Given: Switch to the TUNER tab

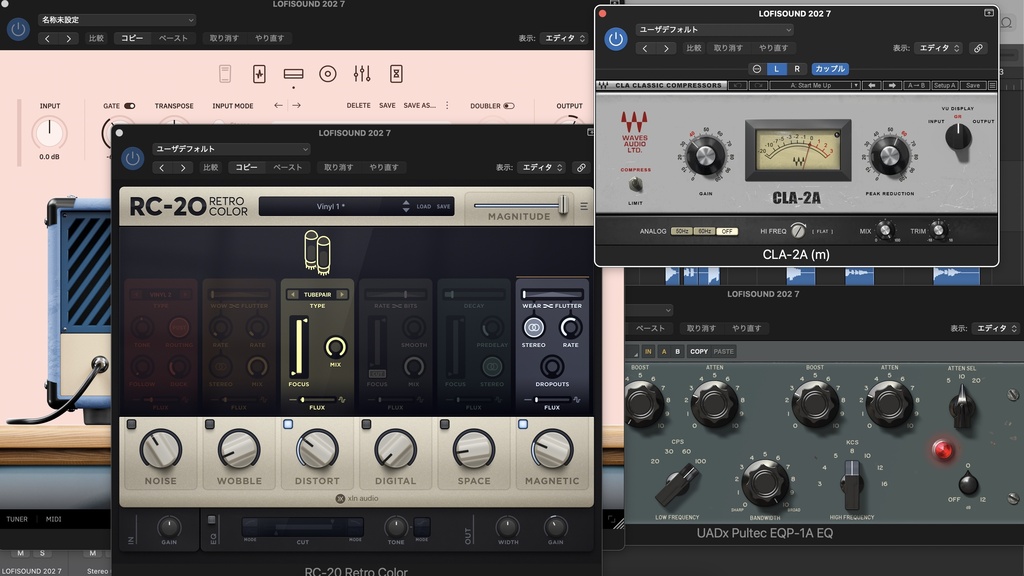Looking at the screenshot, I should (x=17, y=519).
